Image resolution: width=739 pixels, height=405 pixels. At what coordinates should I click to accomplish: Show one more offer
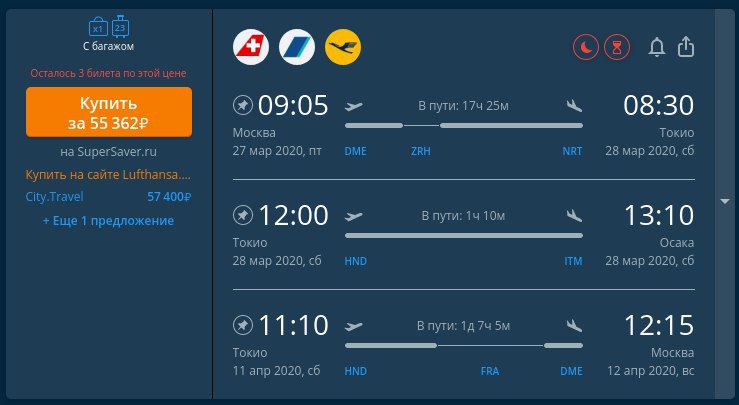coord(108,221)
